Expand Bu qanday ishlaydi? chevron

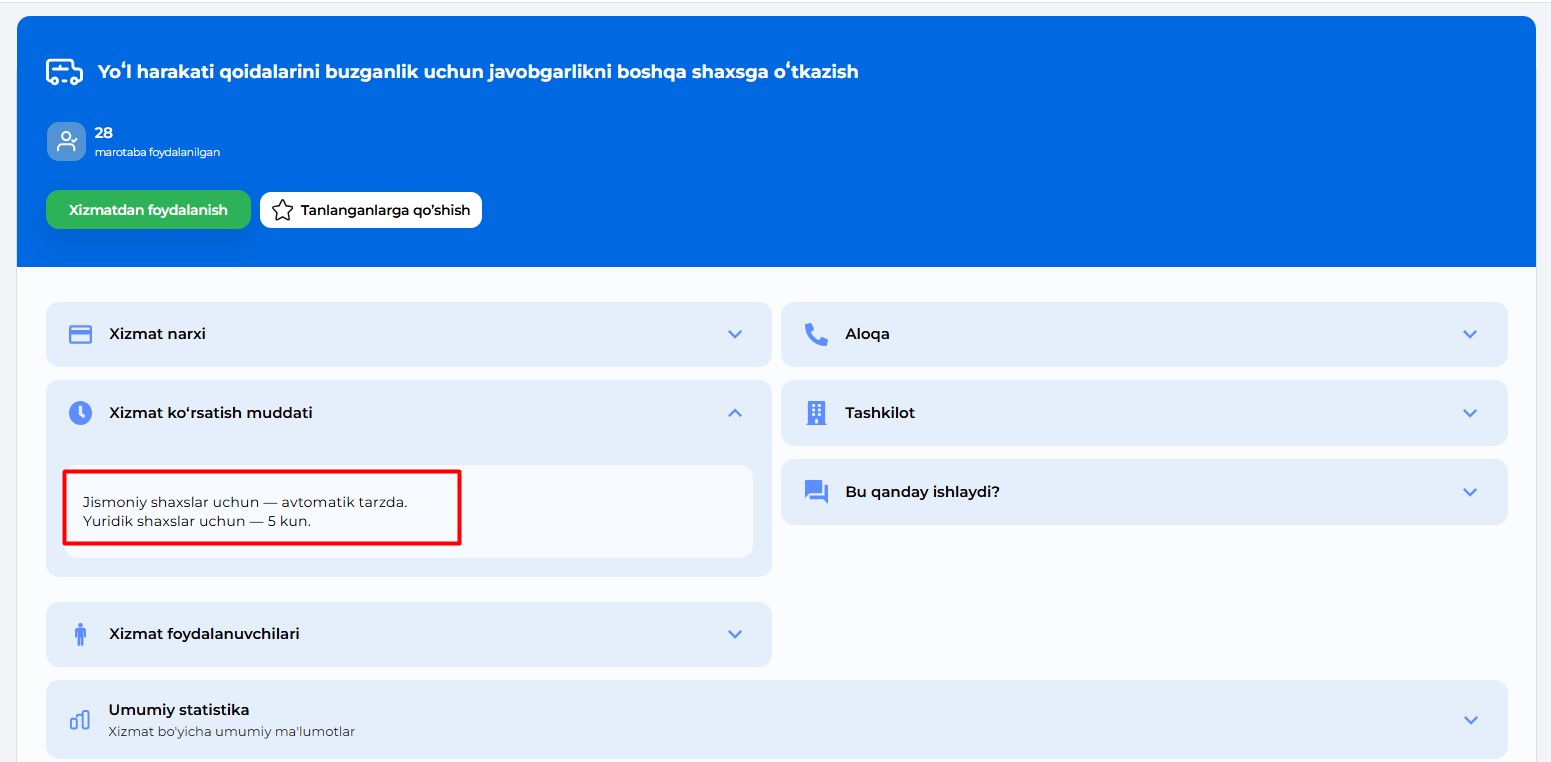[1470, 492]
